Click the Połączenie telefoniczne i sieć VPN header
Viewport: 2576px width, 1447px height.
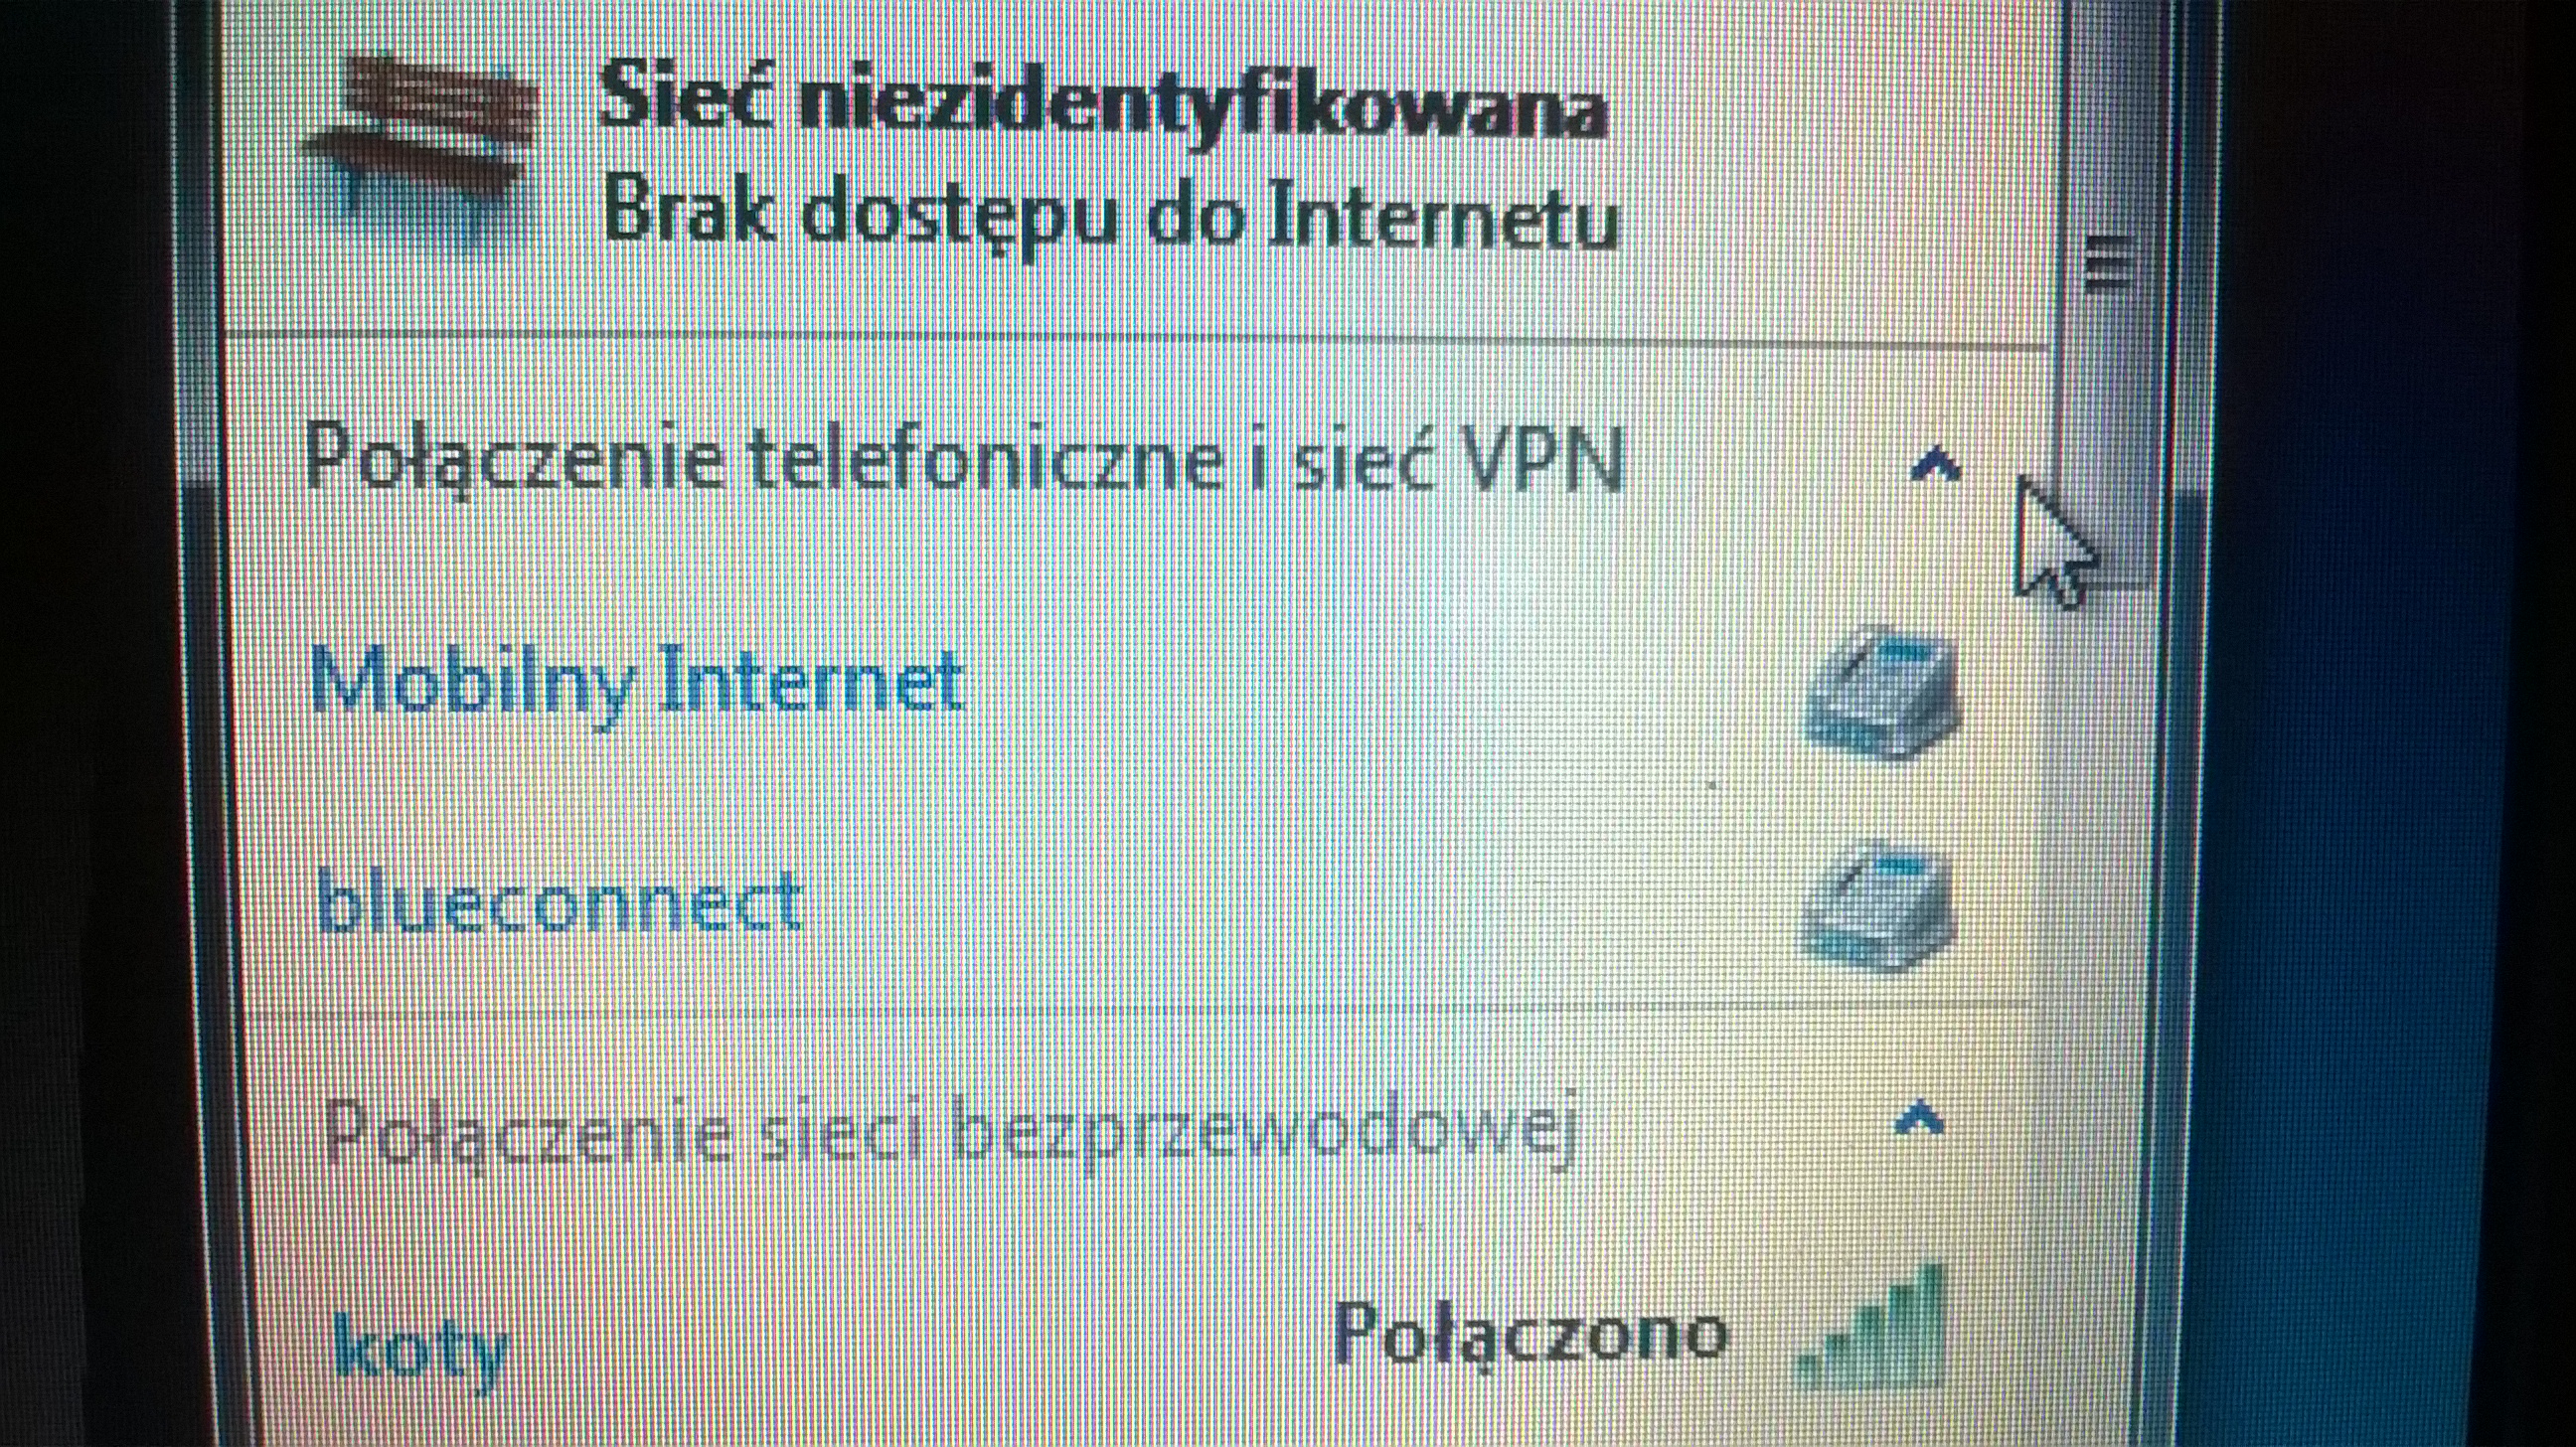(964, 460)
